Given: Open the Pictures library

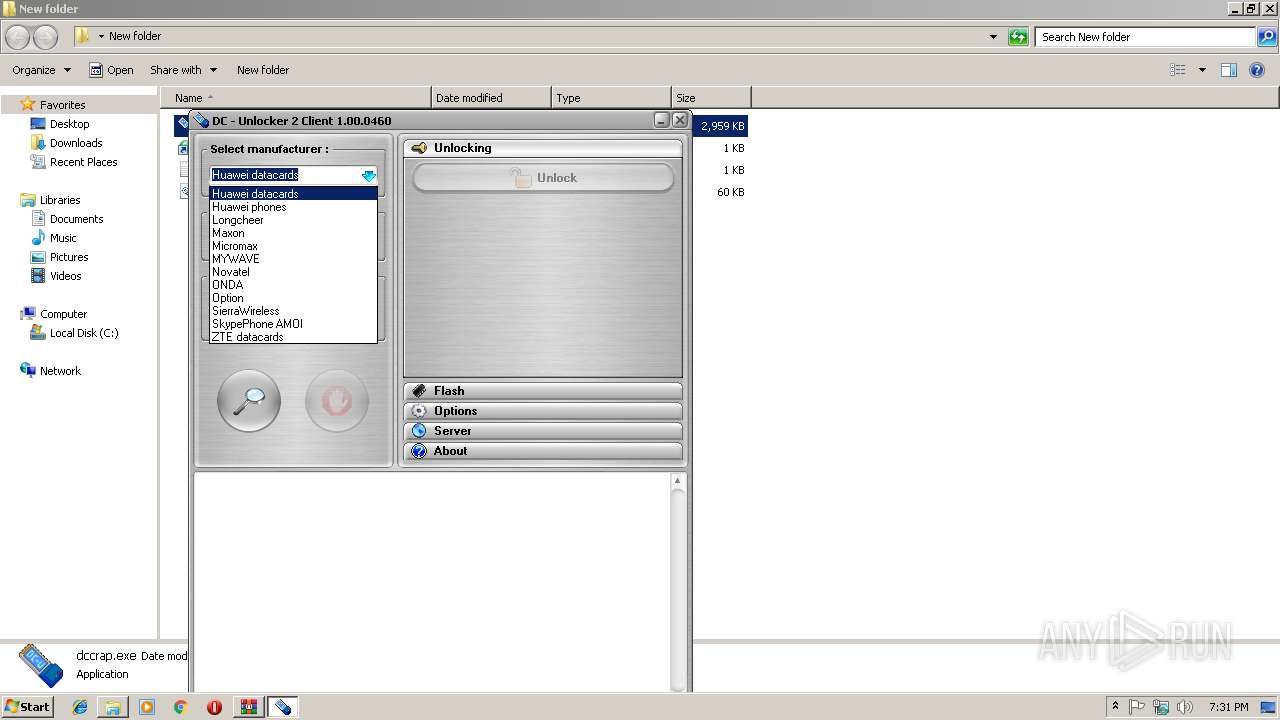Looking at the screenshot, I should [69, 257].
